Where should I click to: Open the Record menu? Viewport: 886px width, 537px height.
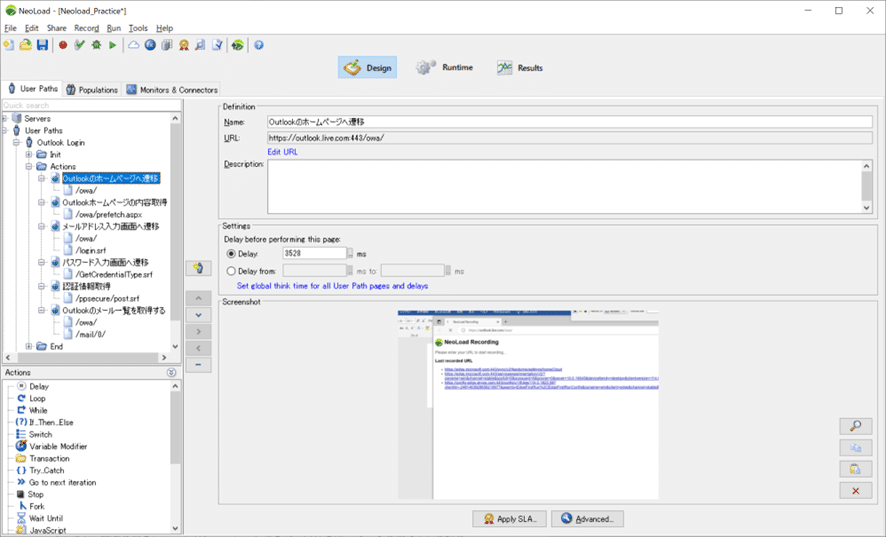pos(86,28)
